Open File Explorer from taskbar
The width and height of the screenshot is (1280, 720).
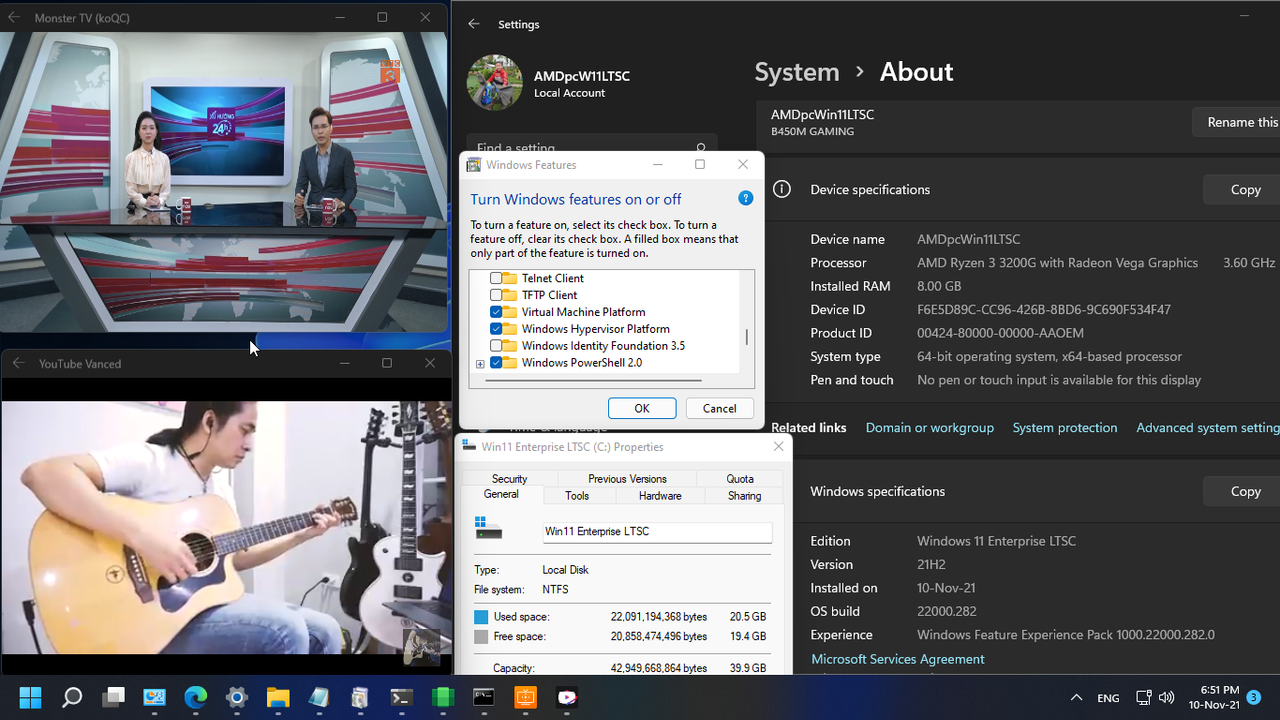[x=278, y=697]
